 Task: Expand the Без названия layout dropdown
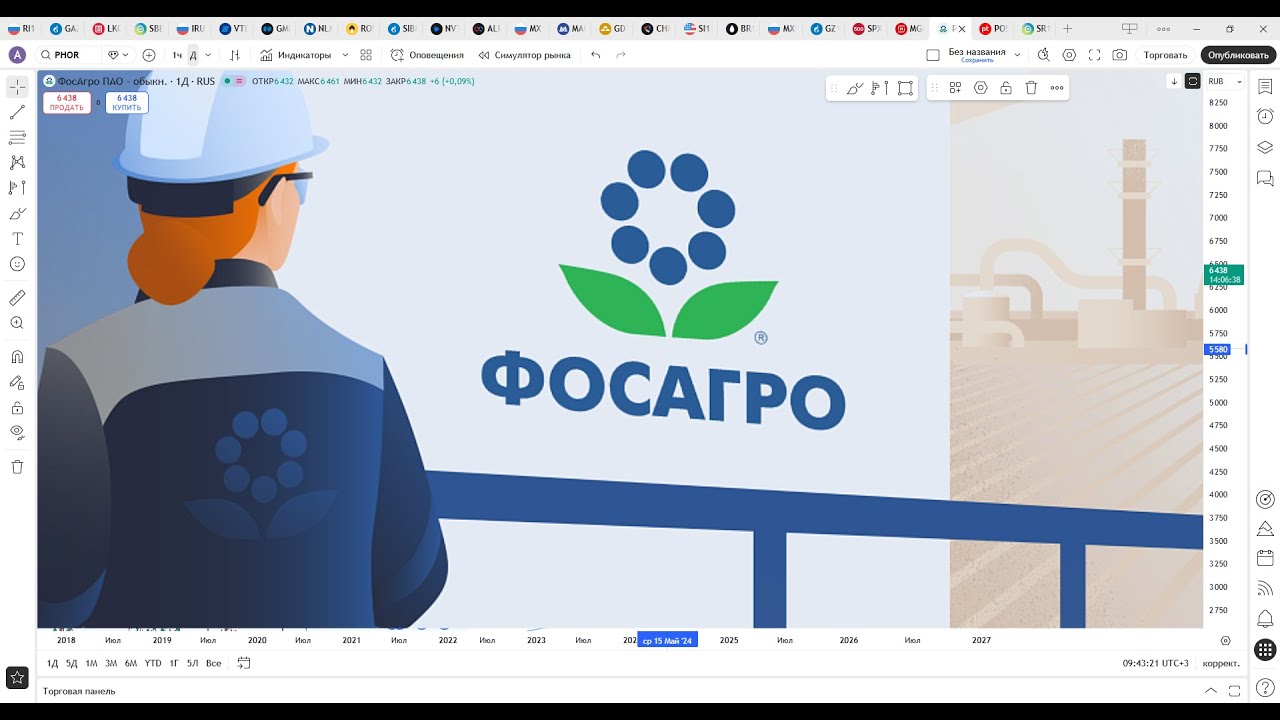click(x=1017, y=55)
